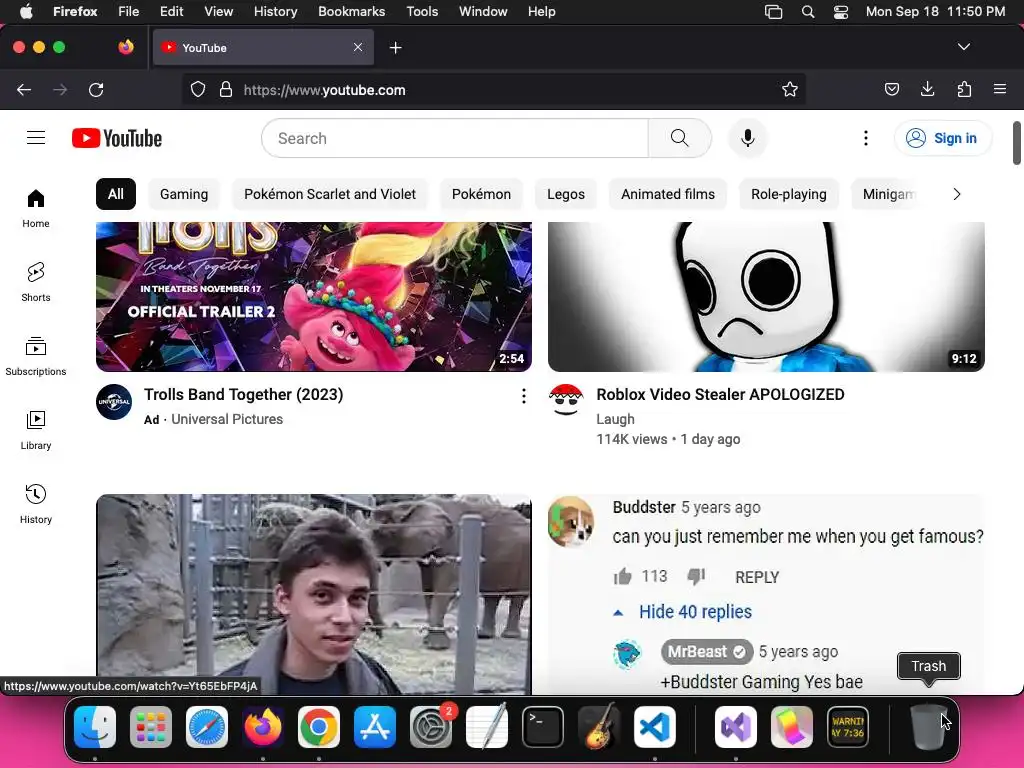Screen dimensions: 1024x768
Task: Reload the page in Firefox
Action: click(x=96, y=89)
